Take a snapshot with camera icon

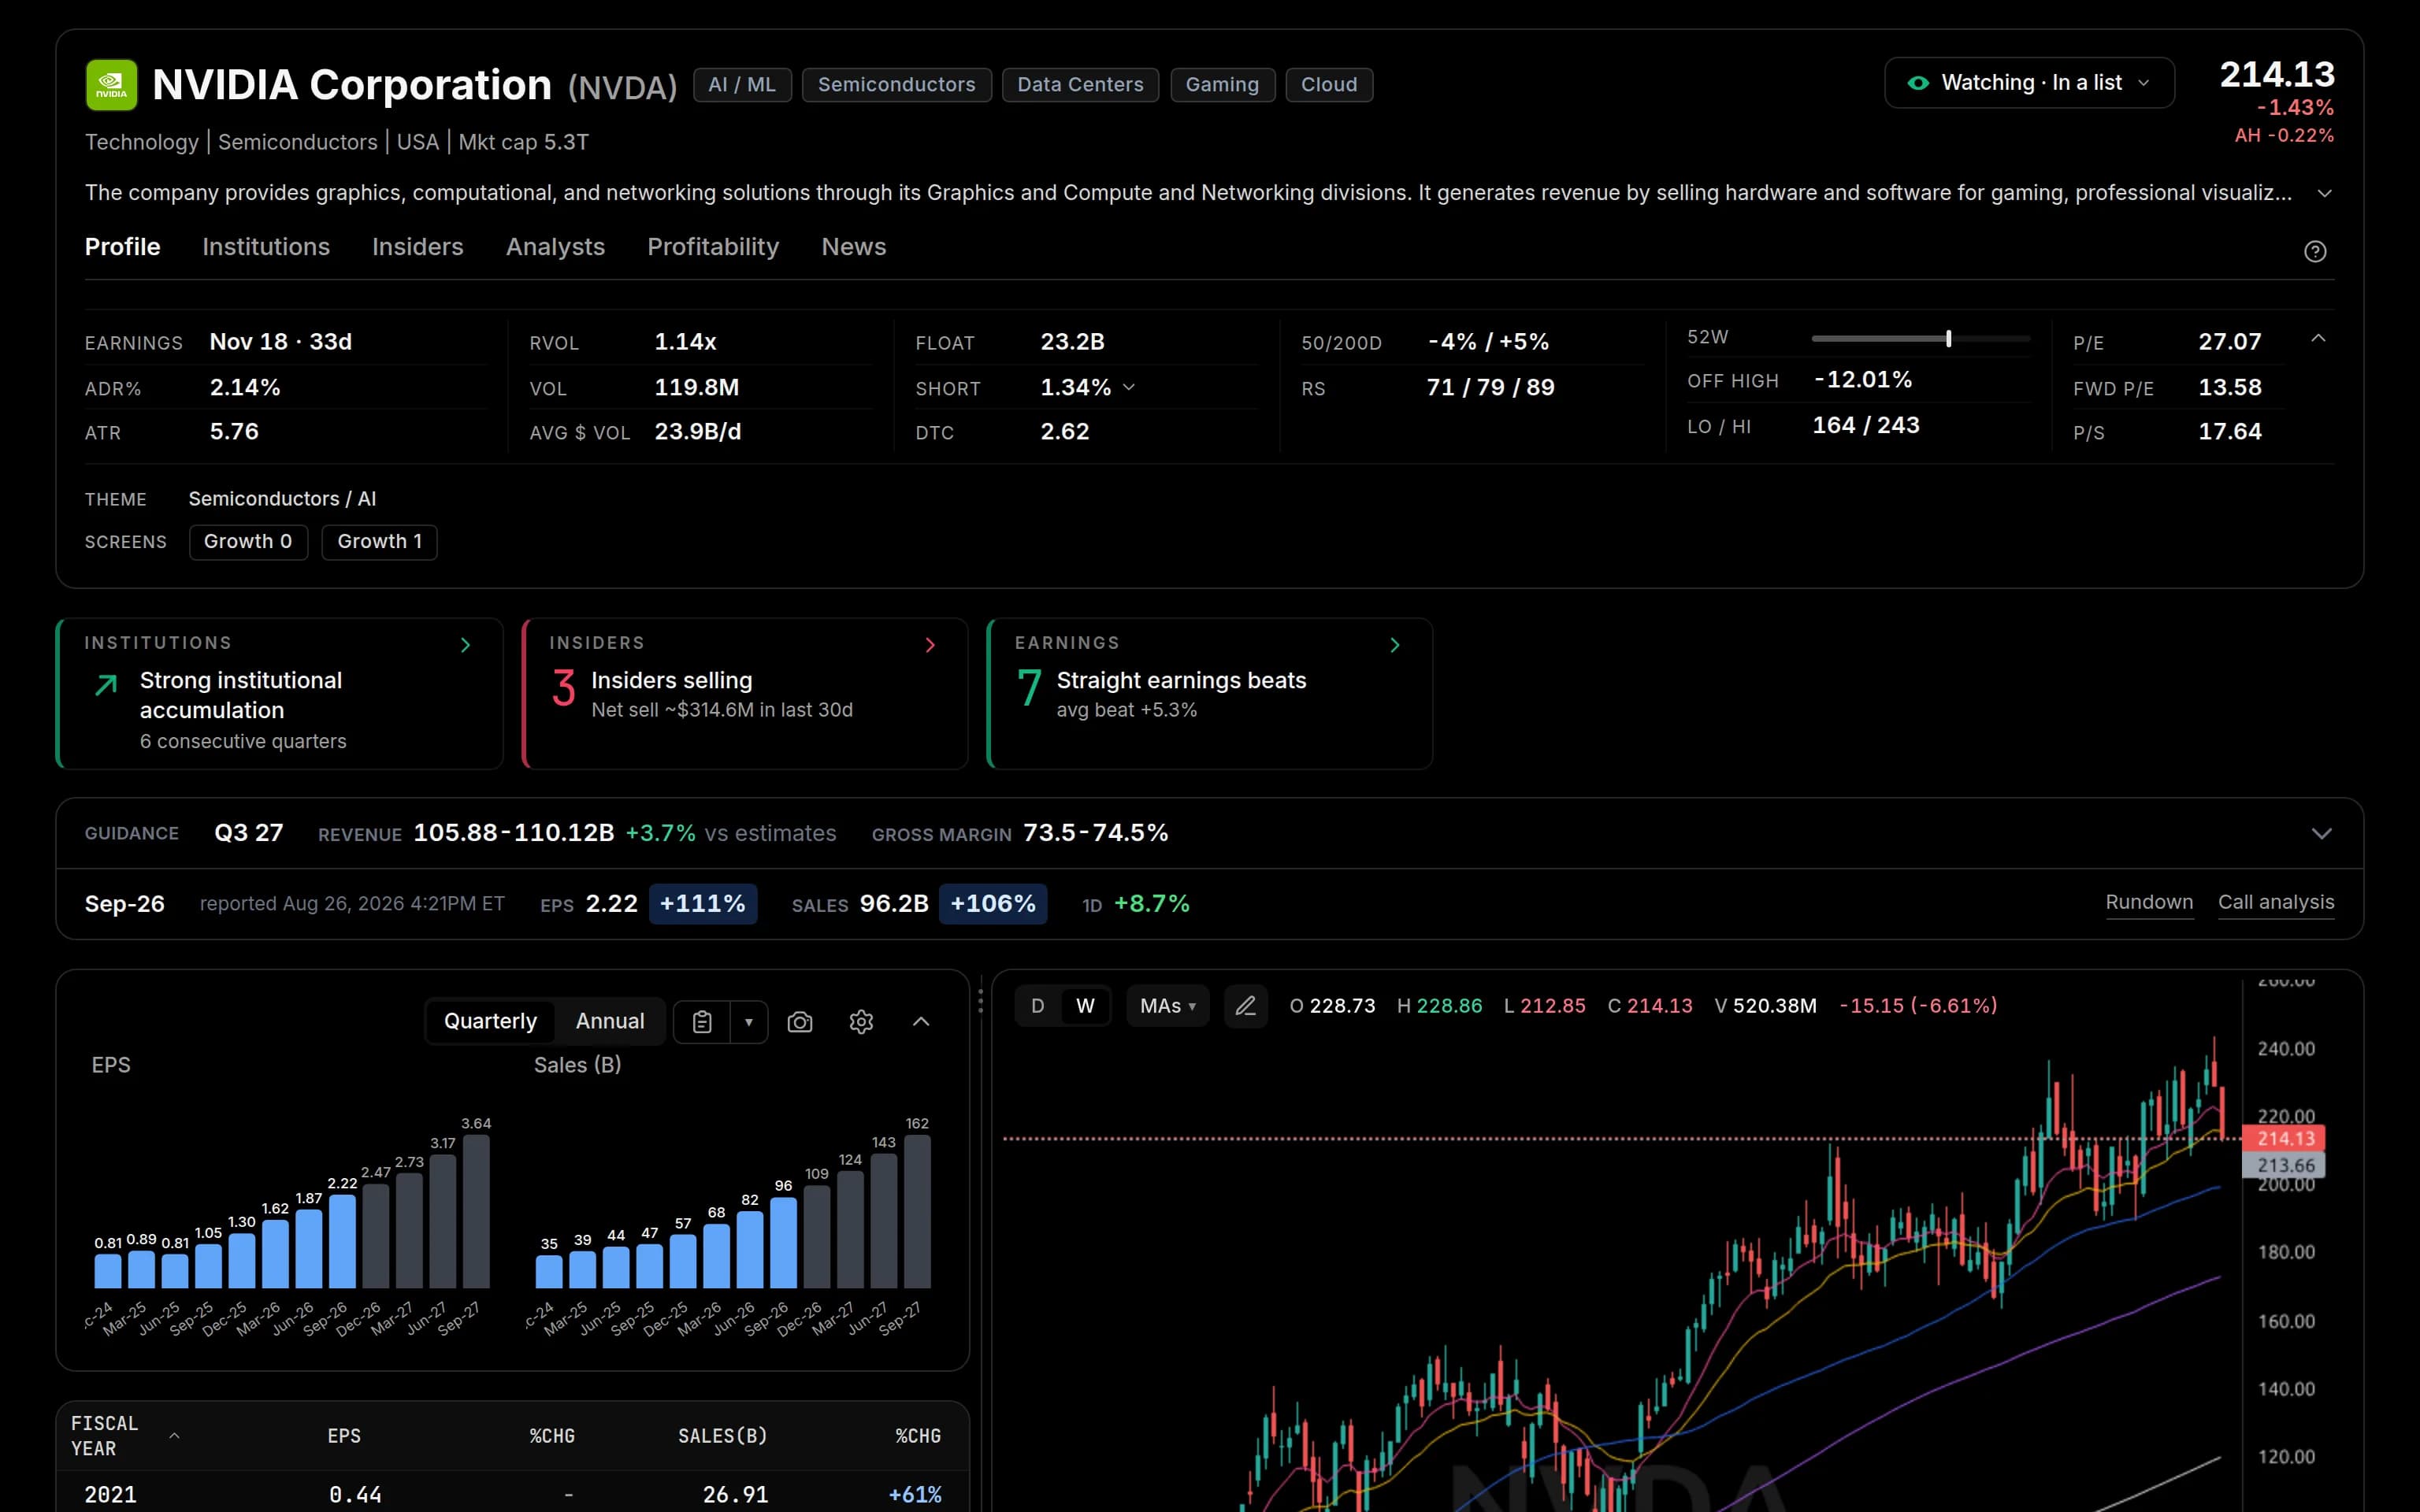click(x=800, y=1021)
